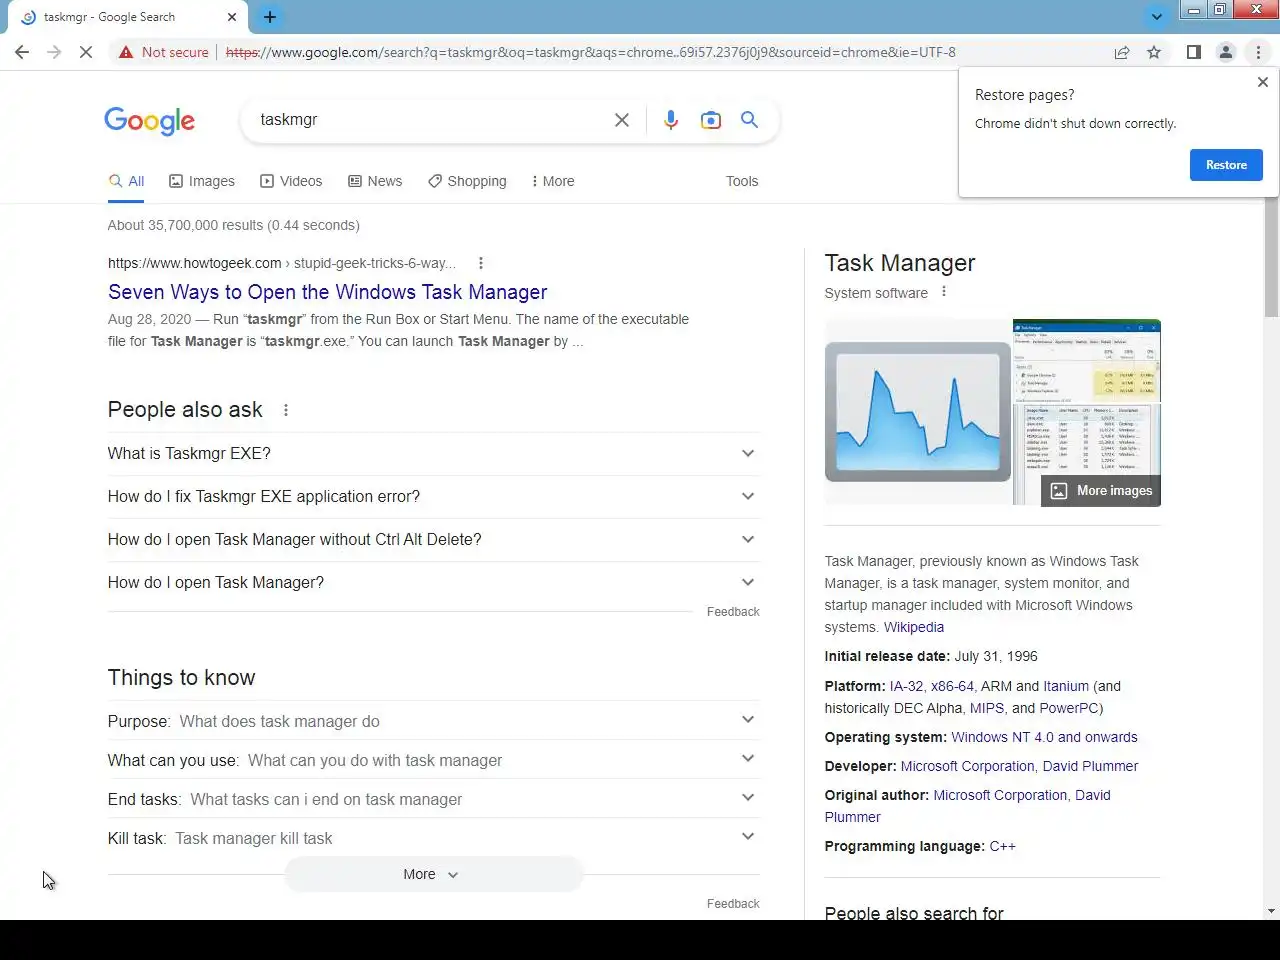Image resolution: width=1280 pixels, height=960 pixels.
Task: Open People also ask options dots
Action: click(x=286, y=410)
